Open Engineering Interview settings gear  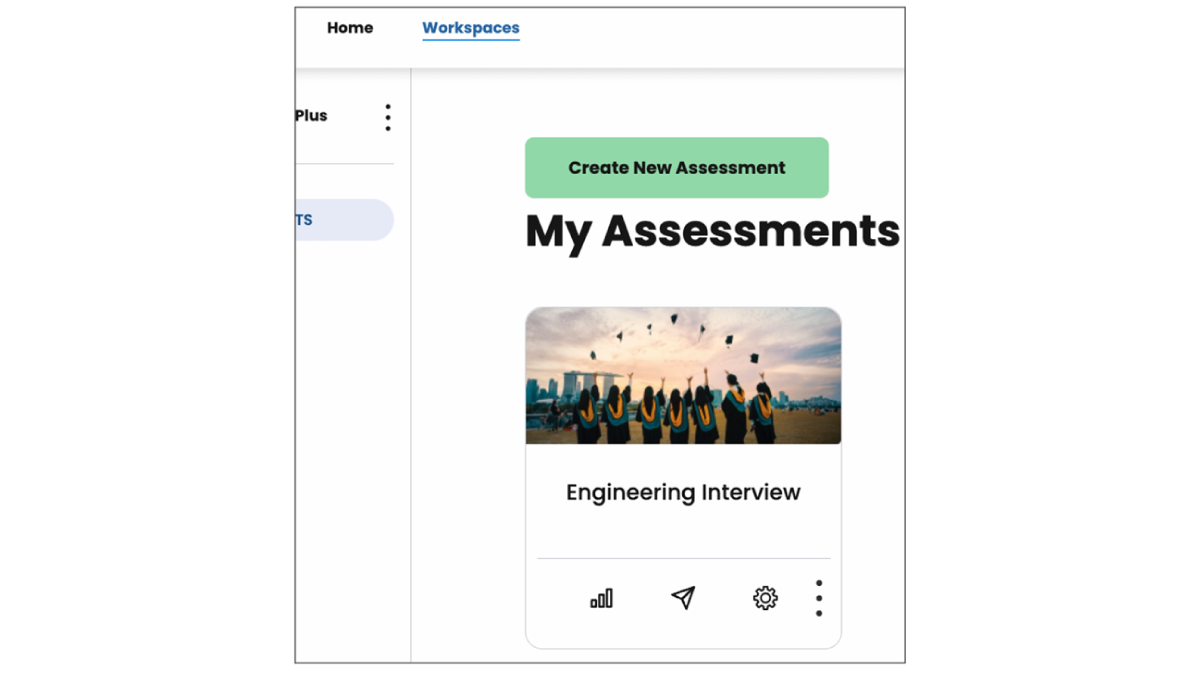coord(765,598)
